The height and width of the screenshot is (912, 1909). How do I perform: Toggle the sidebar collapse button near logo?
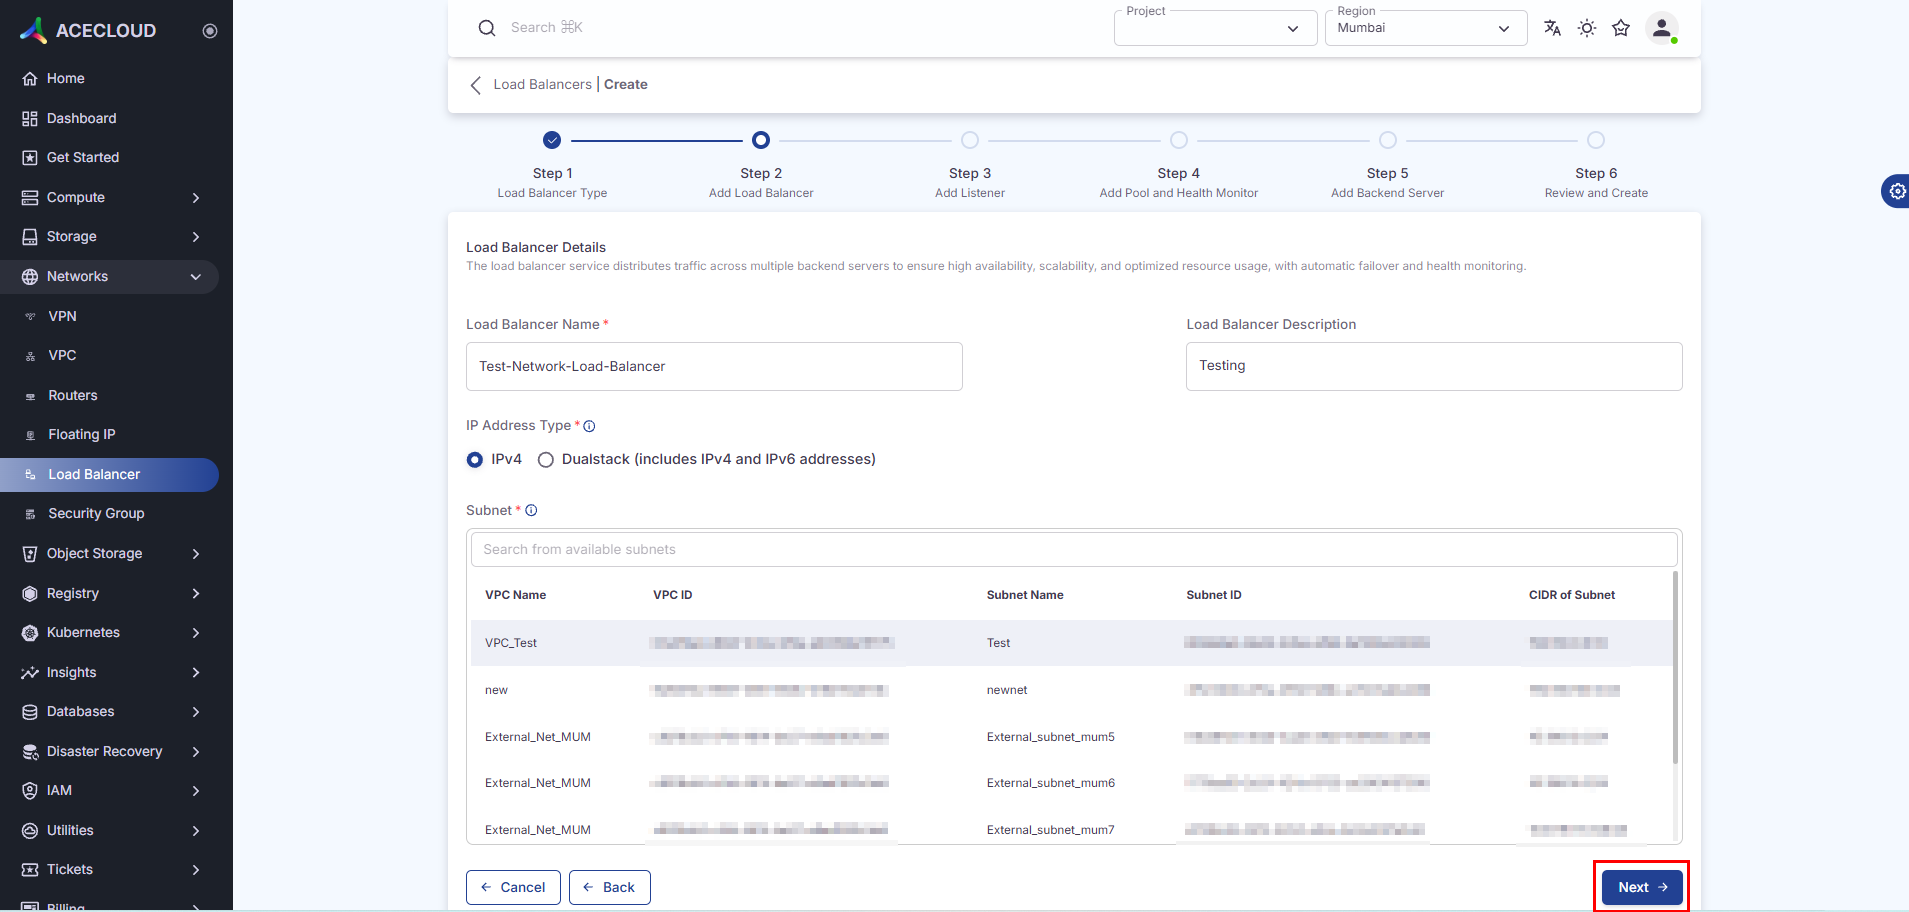point(210,31)
